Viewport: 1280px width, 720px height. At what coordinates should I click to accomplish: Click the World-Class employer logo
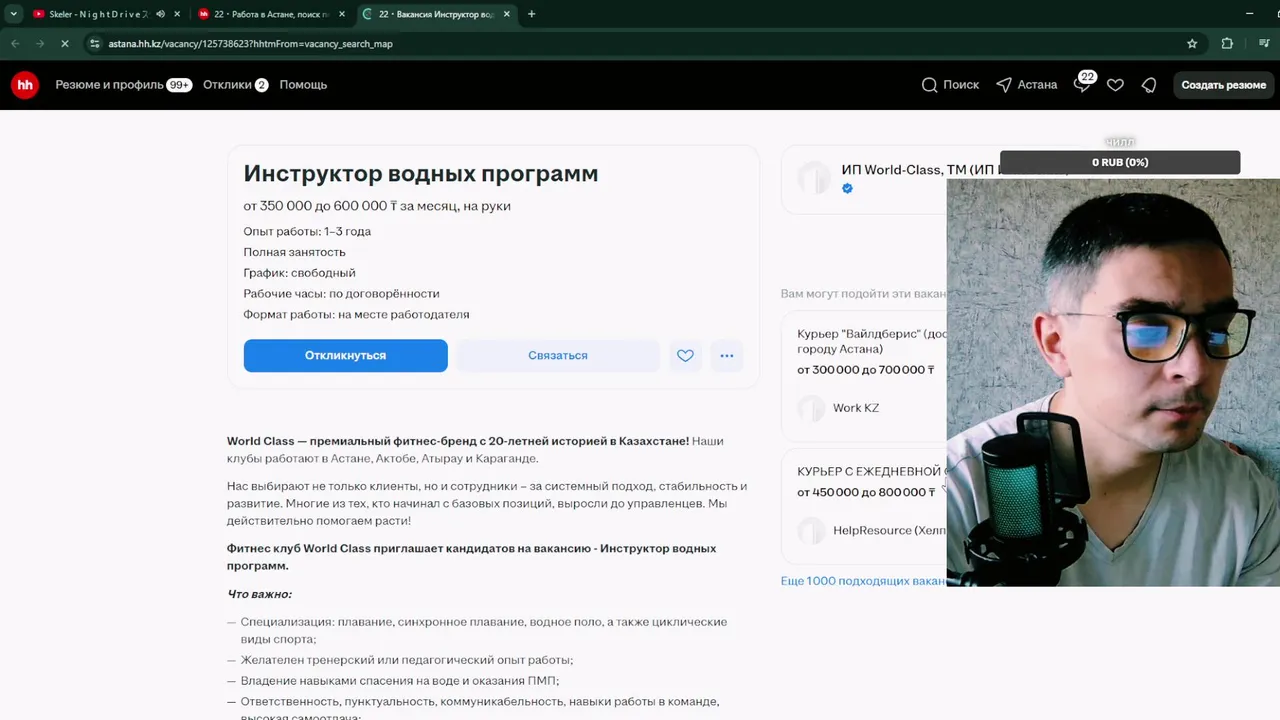pos(813,178)
